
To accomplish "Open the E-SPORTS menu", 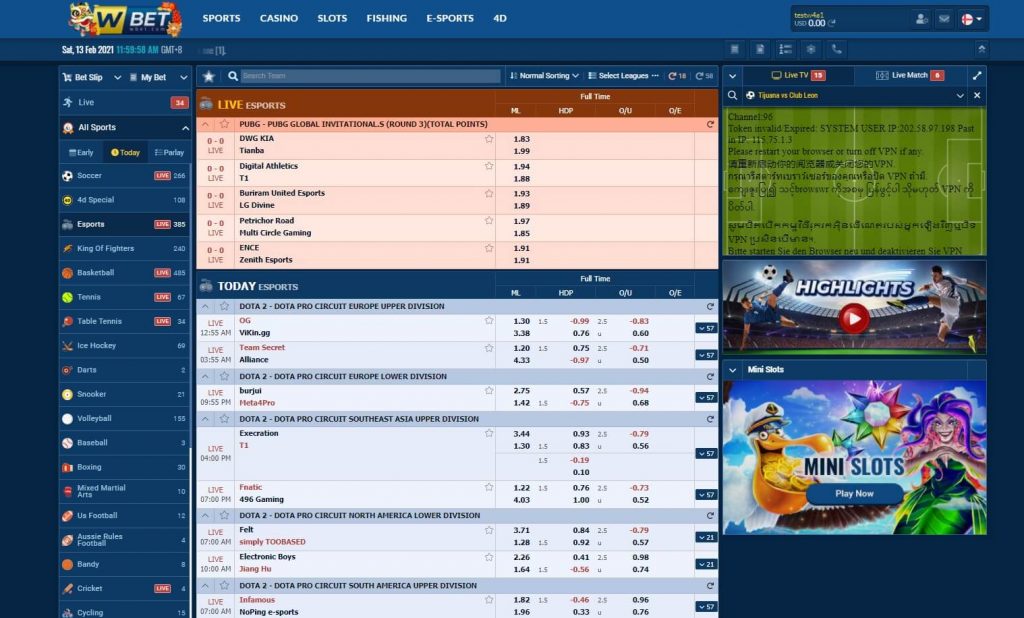I will pyautogui.click(x=450, y=18).
